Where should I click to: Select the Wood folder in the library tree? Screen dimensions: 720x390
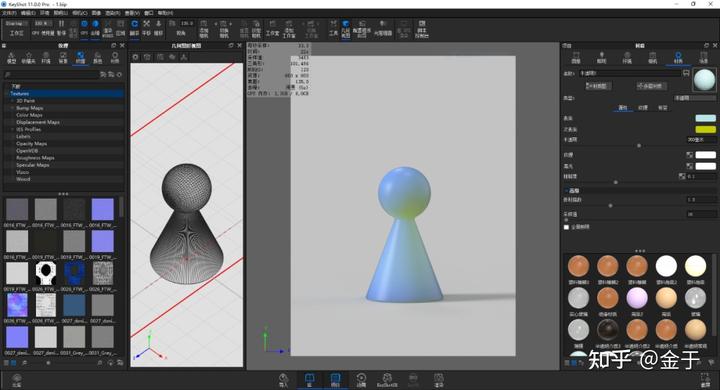[23, 179]
